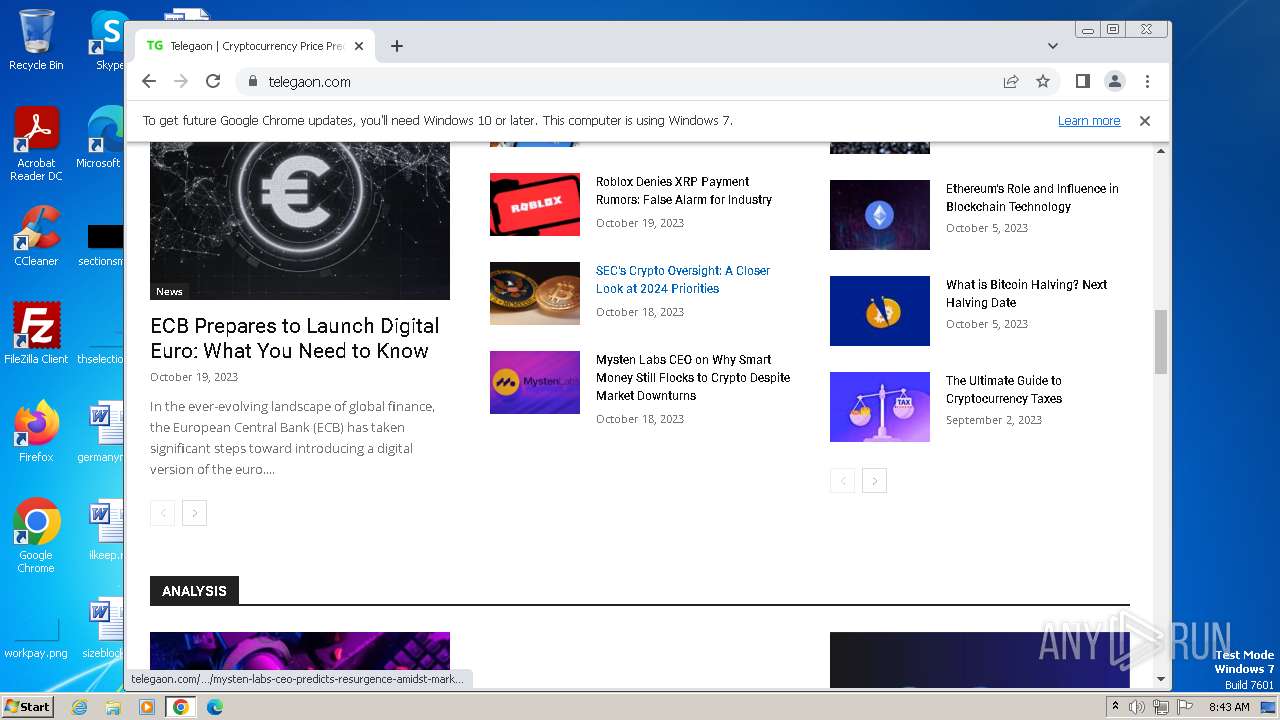Select the ANALYSIS section heading
The width and height of the screenshot is (1280, 720).
tap(194, 591)
